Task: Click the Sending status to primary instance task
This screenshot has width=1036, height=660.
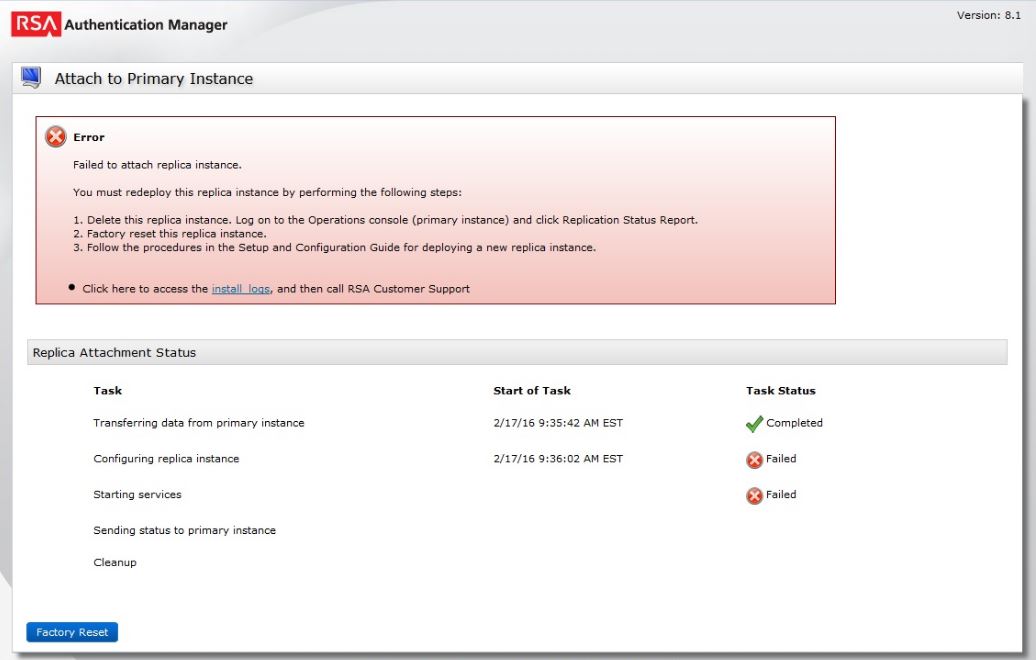Action: (x=185, y=530)
